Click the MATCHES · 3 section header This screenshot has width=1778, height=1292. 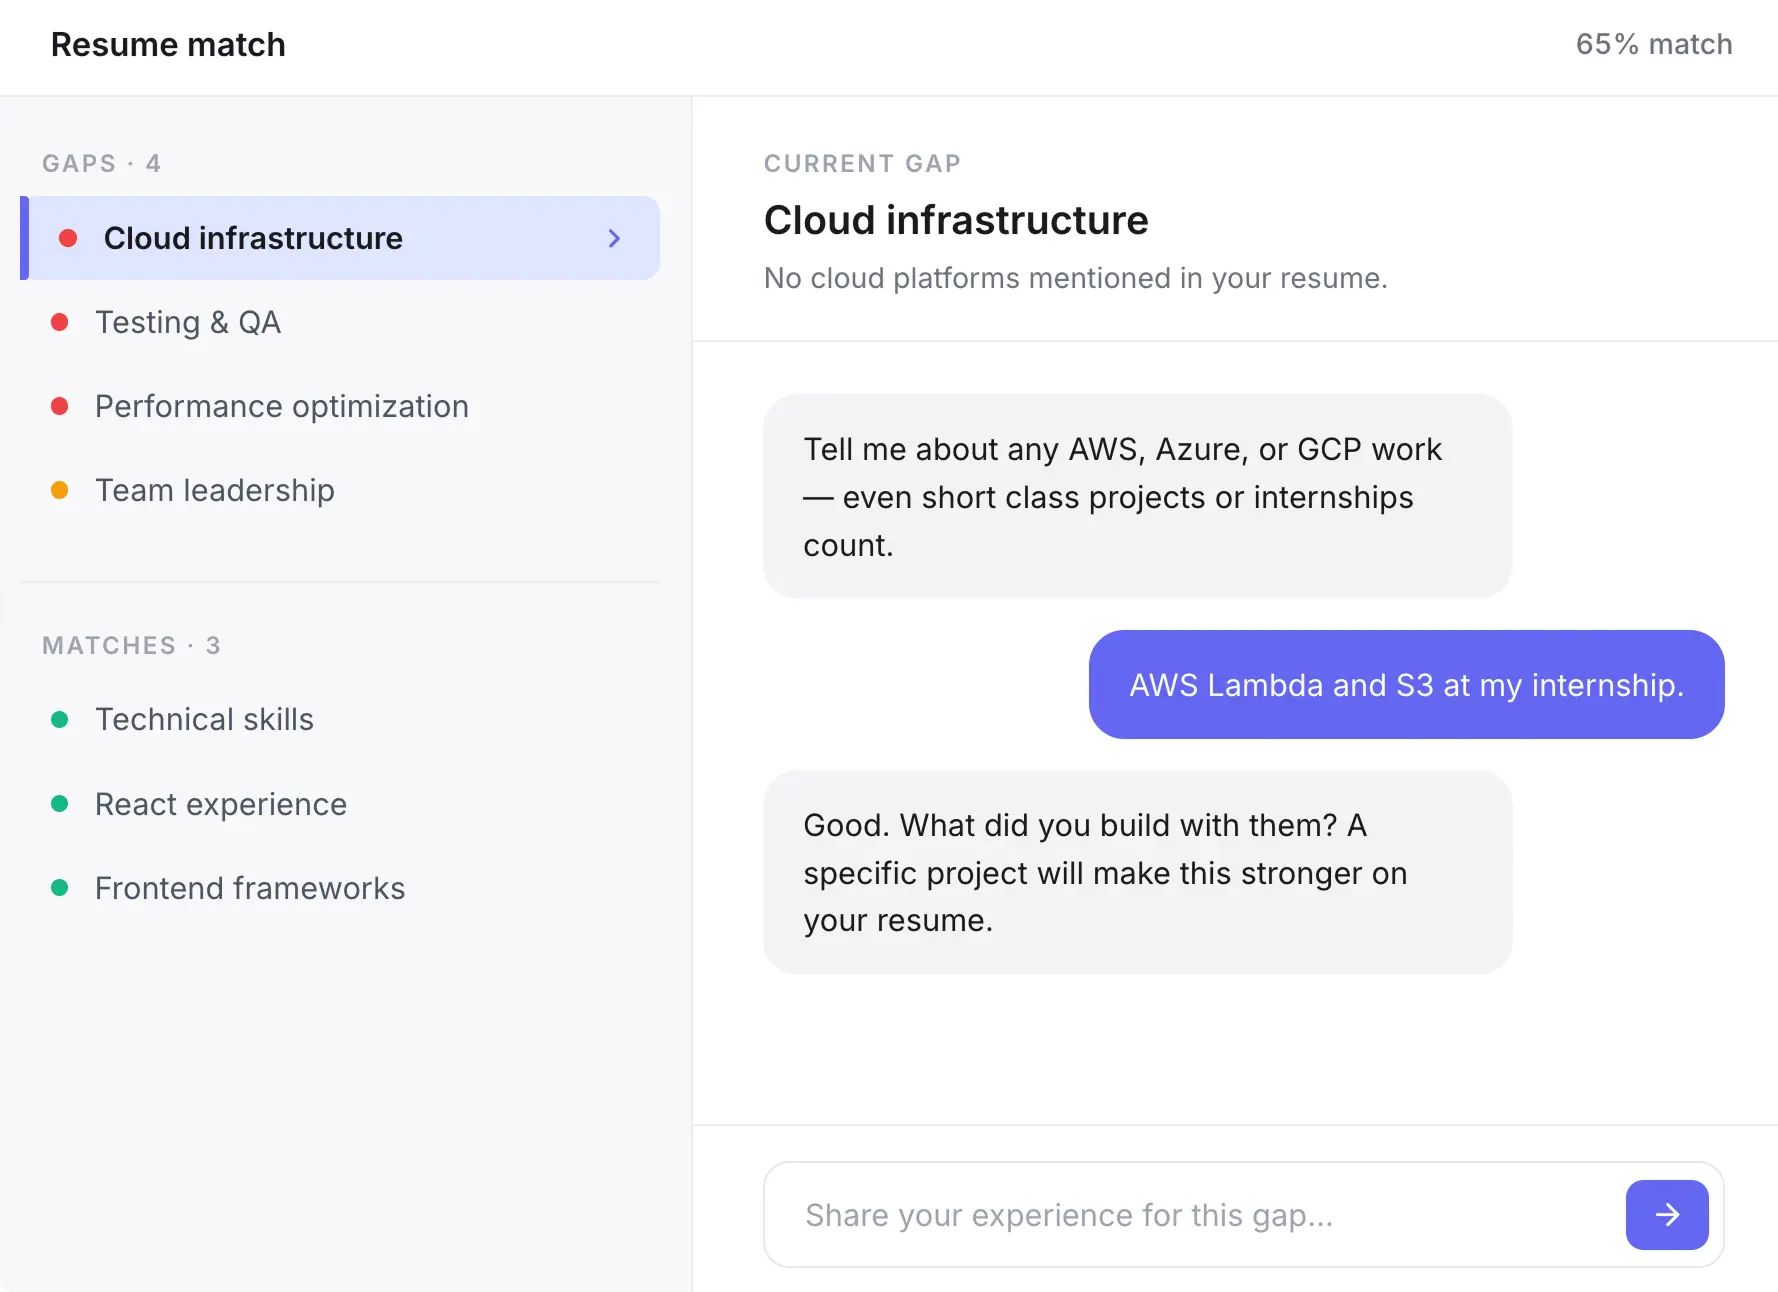131,645
